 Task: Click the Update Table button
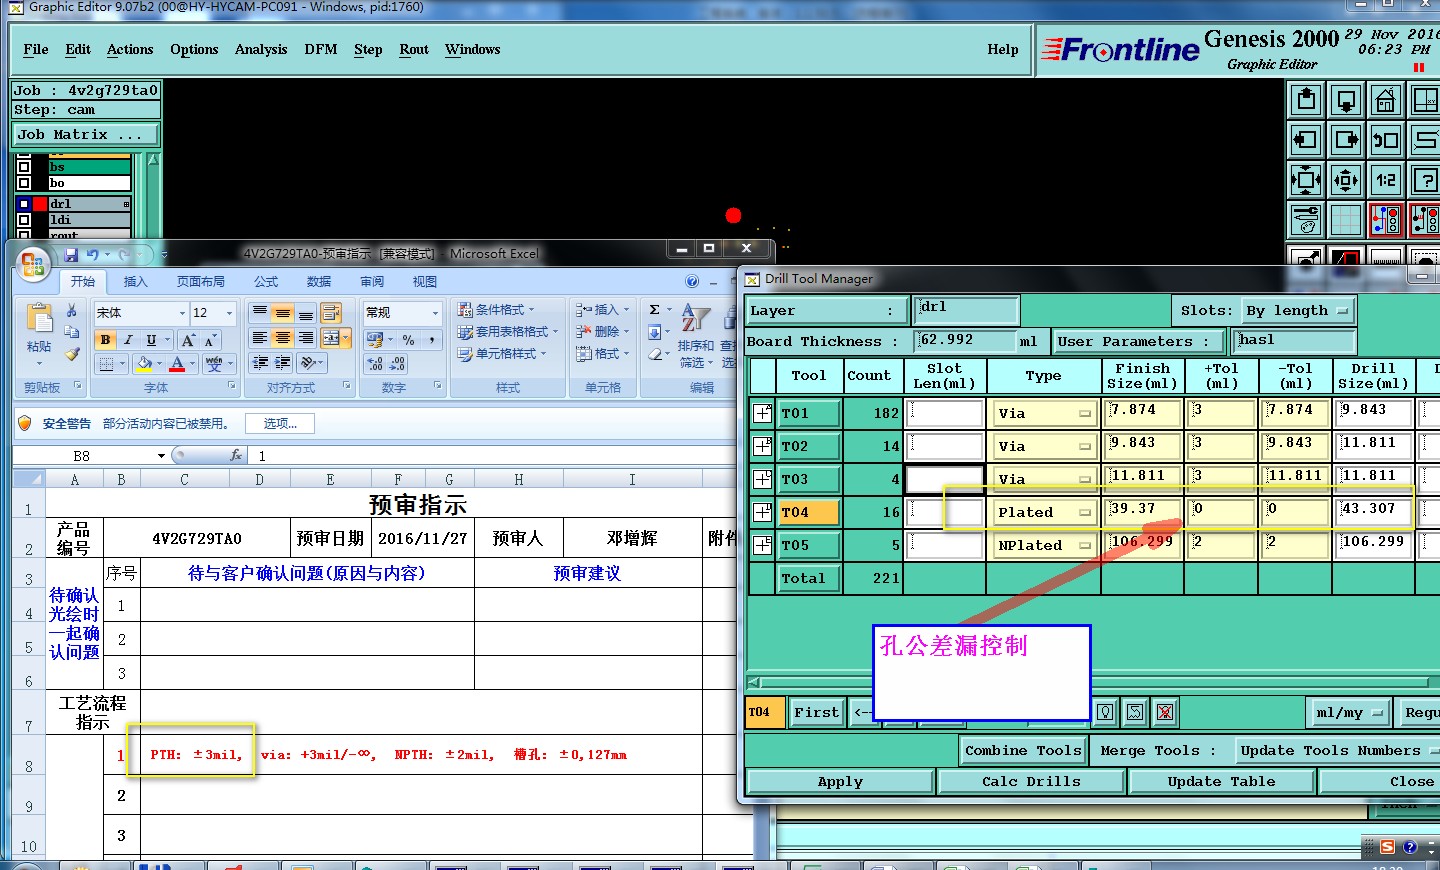(1221, 782)
